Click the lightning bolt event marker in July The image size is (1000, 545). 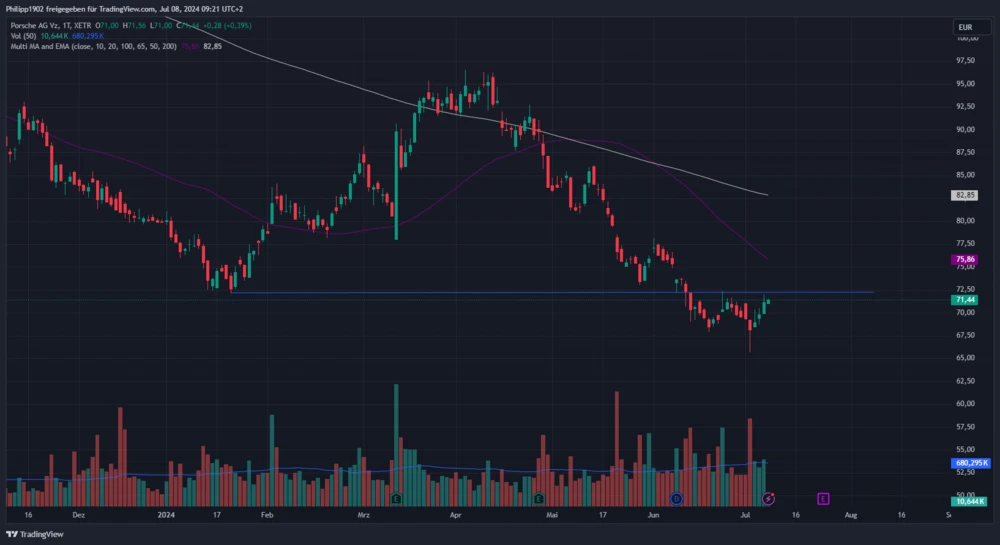[769, 497]
